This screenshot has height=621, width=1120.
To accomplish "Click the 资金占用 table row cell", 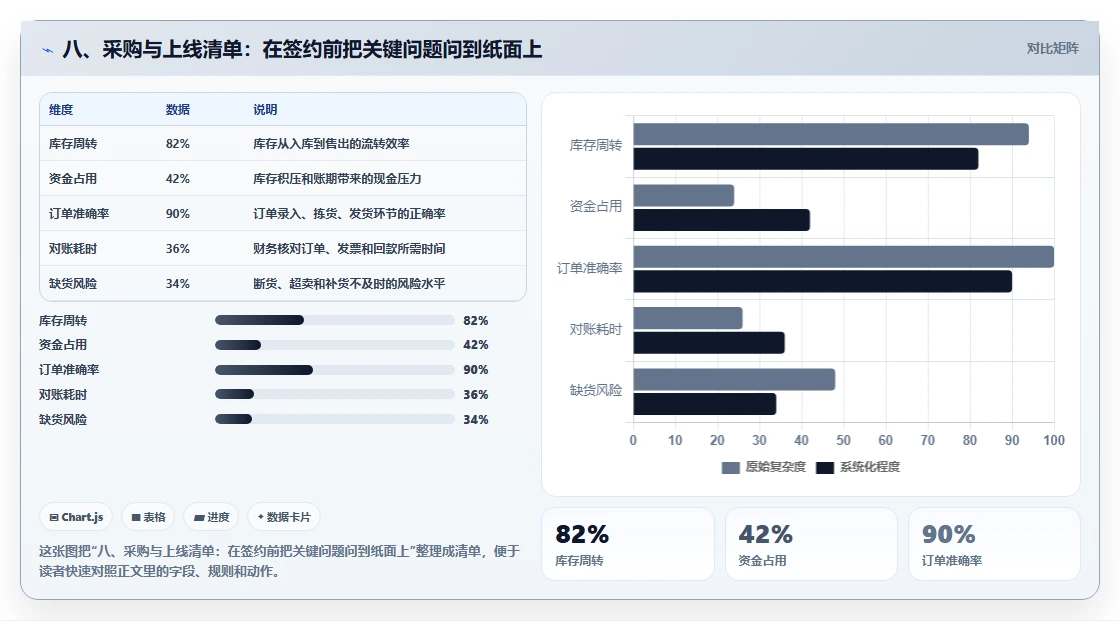I will (73, 179).
